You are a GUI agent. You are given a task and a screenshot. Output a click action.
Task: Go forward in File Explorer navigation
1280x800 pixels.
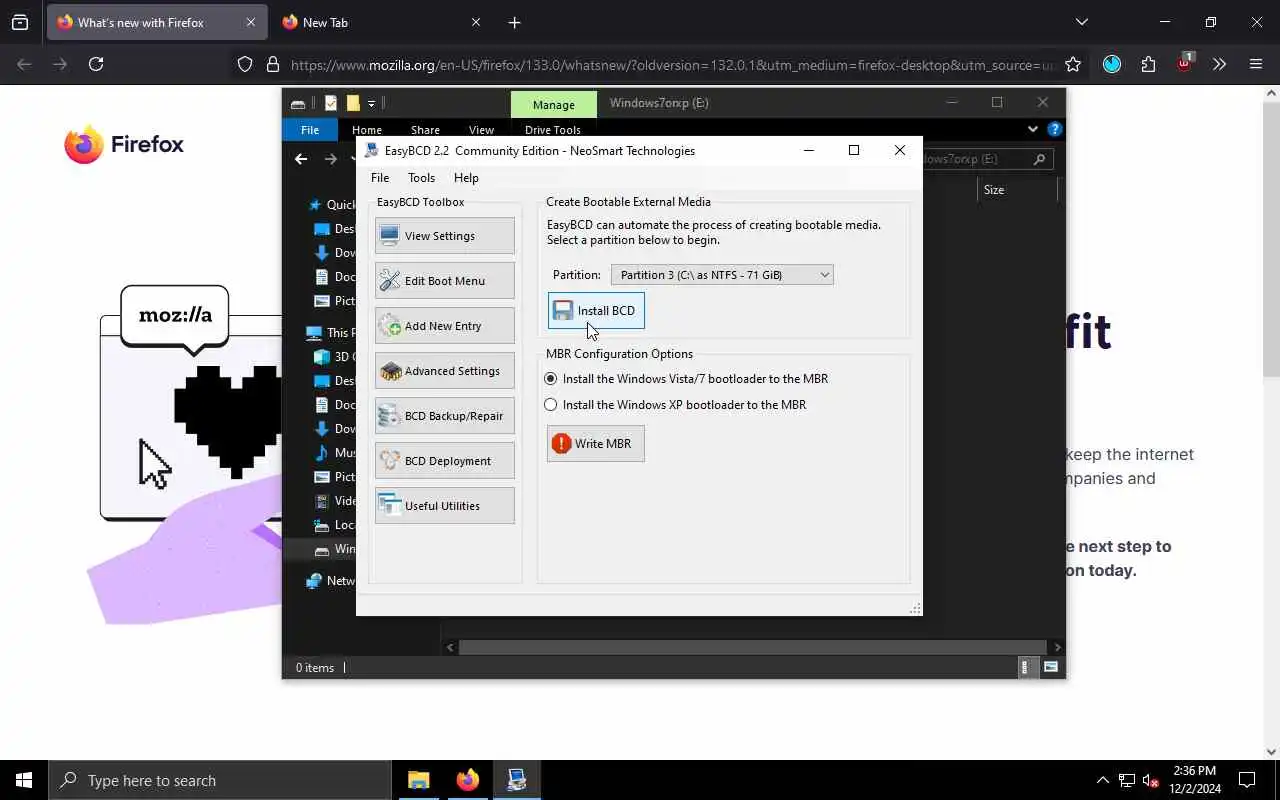pyautogui.click(x=330, y=159)
